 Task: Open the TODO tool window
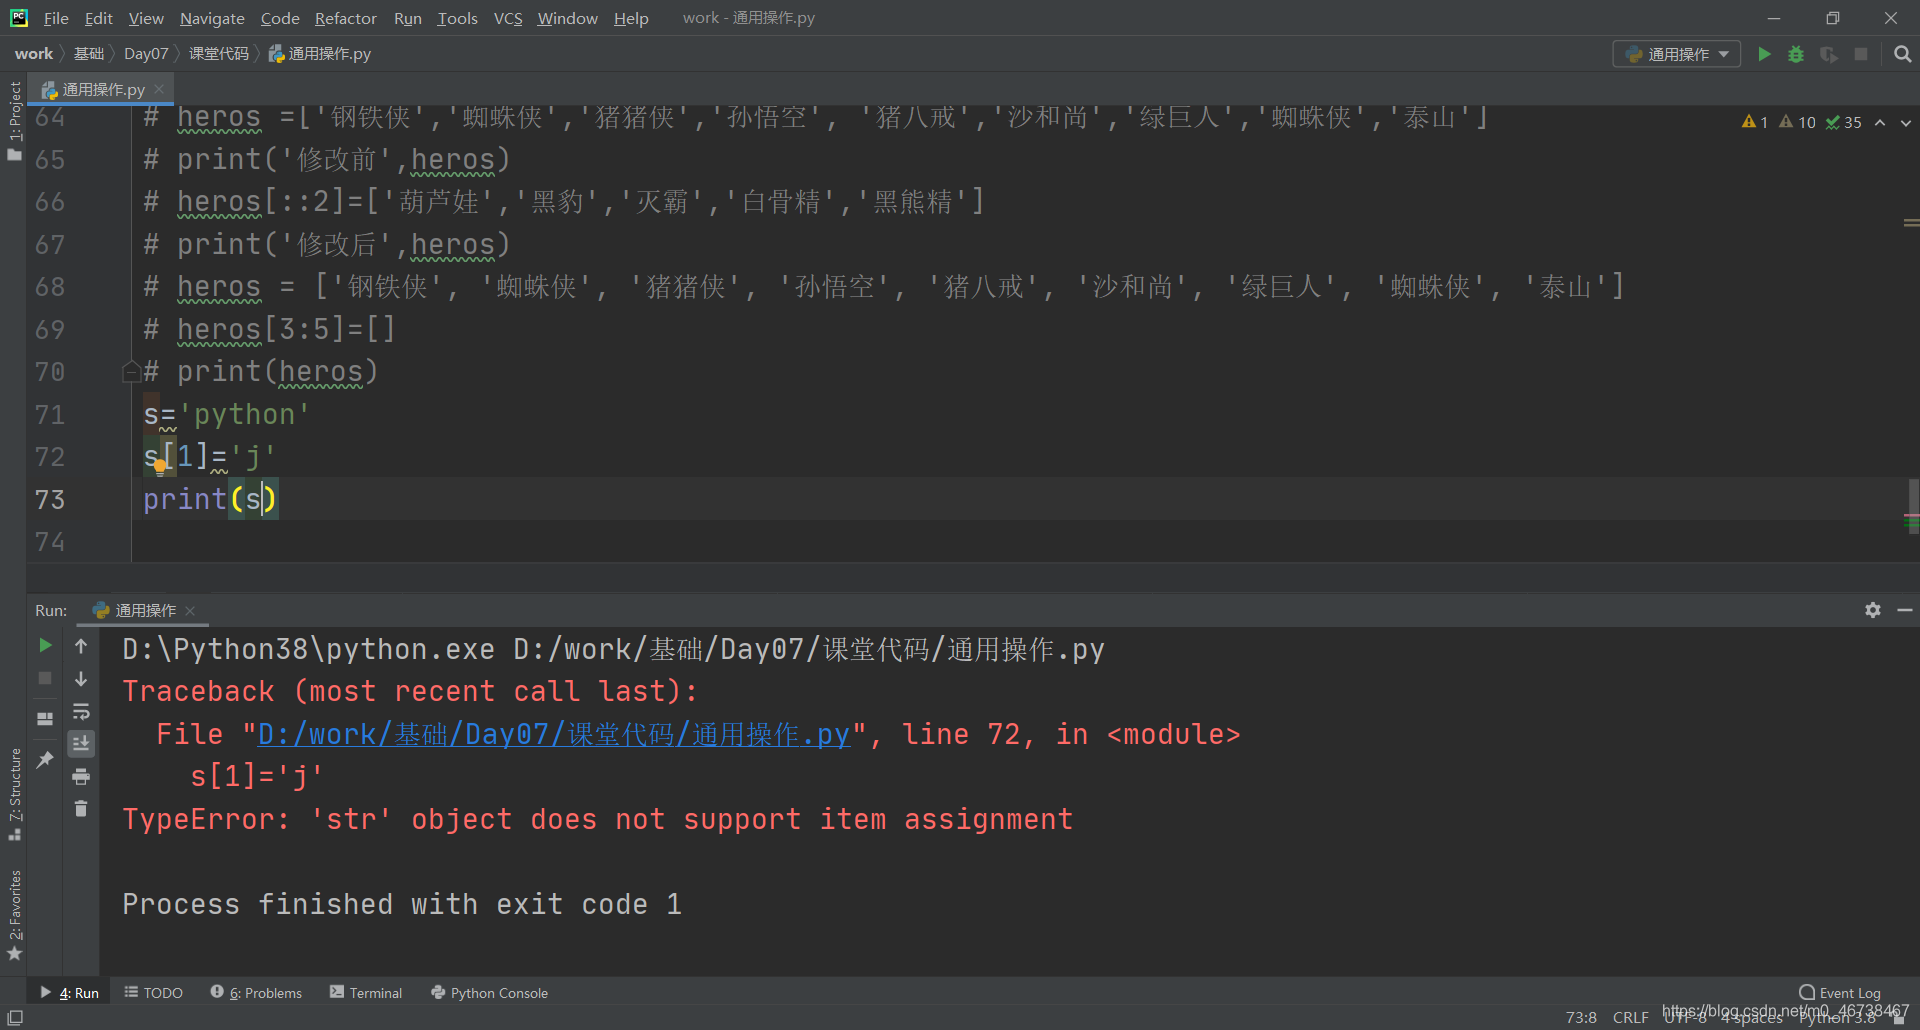153,993
